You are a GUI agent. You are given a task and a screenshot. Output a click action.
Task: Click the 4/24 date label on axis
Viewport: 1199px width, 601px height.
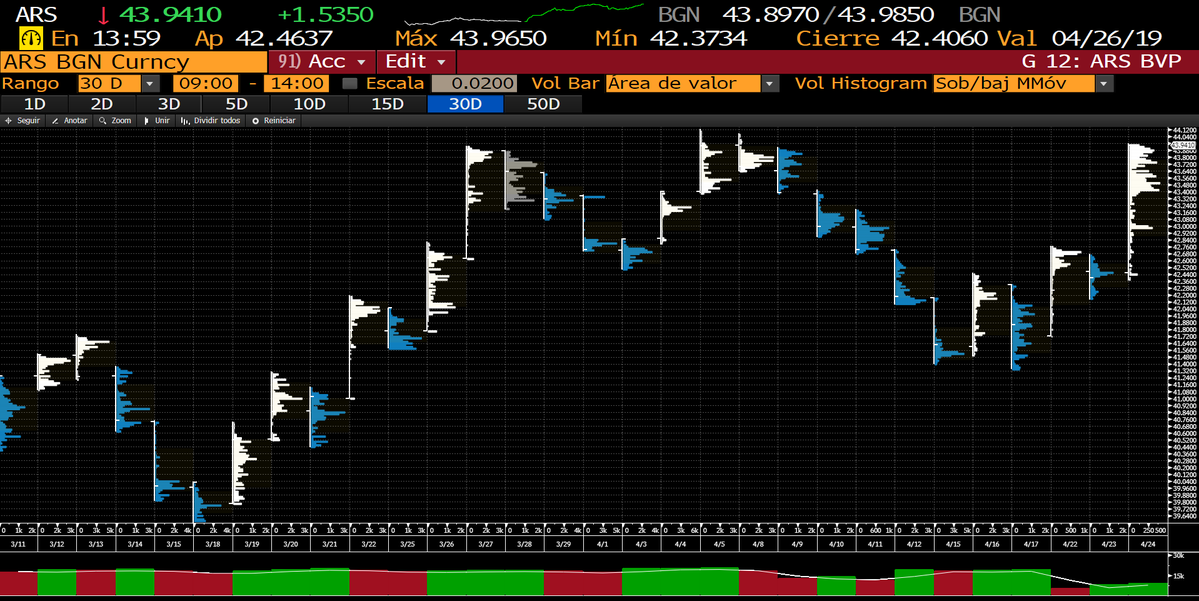point(1148,544)
